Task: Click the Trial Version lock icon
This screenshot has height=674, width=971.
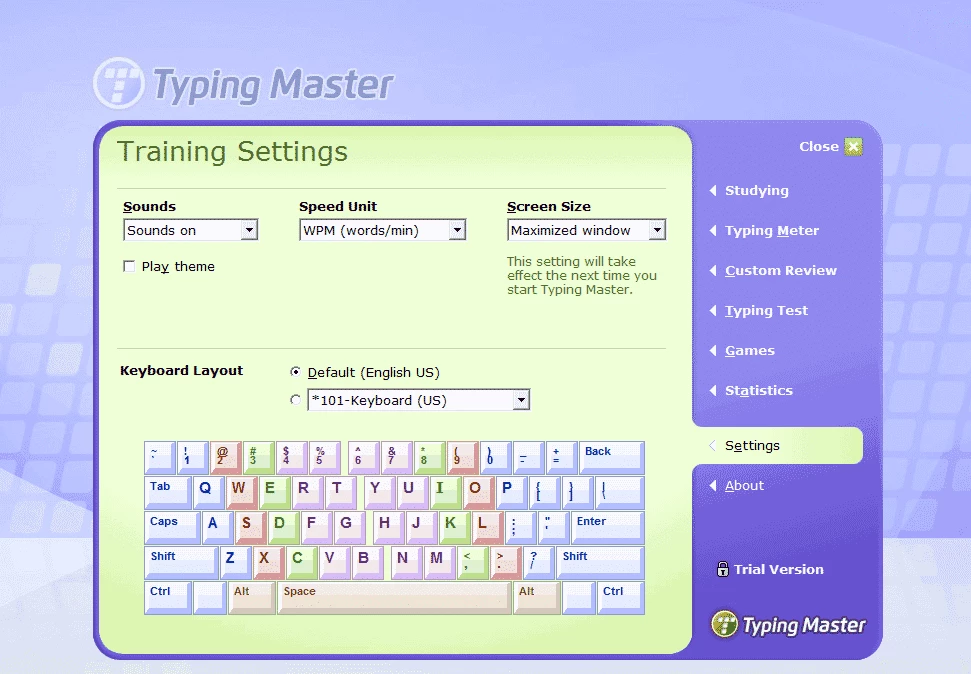Action: tap(722, 569)
